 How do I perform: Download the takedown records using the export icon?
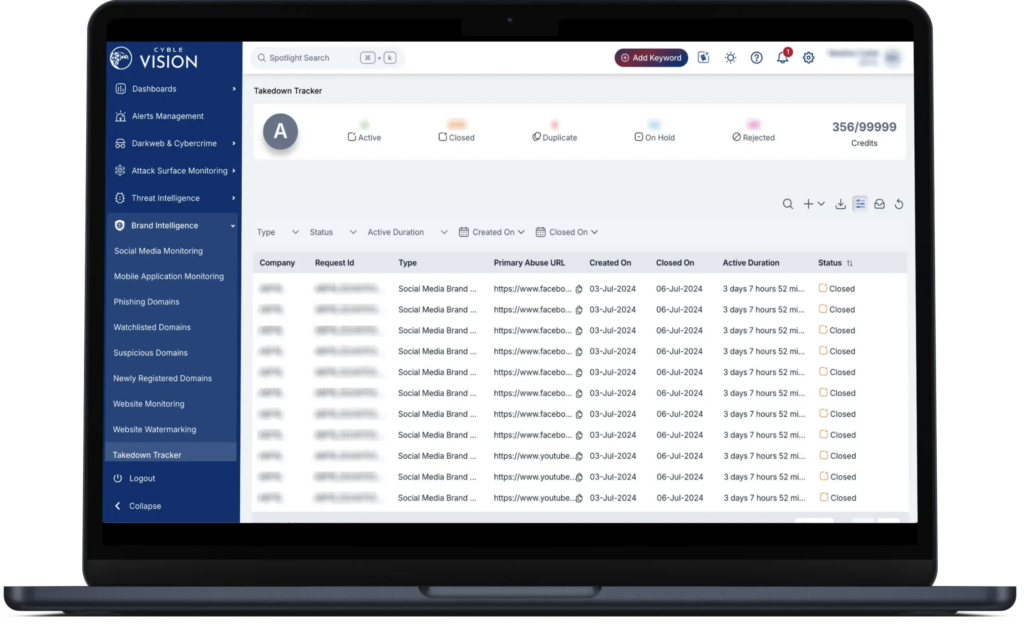[x=840, y=203]
